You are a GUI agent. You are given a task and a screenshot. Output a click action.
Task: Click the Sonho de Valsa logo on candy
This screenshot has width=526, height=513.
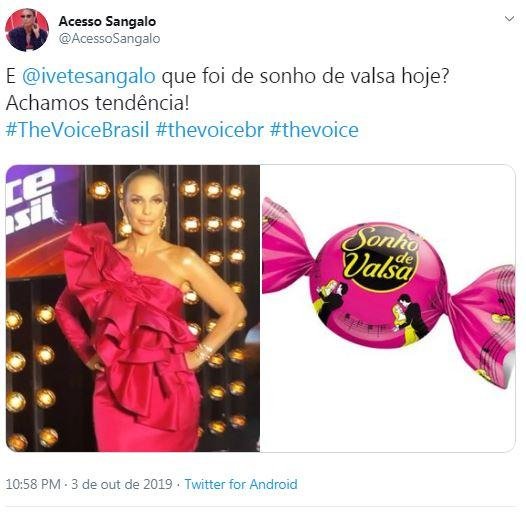379,257
